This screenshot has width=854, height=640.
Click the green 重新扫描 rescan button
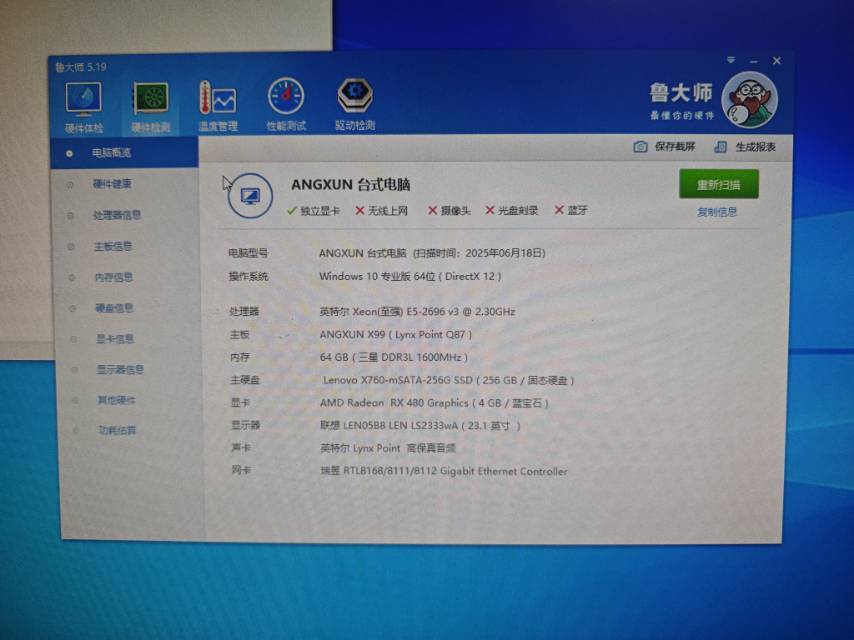pos(718,185)
